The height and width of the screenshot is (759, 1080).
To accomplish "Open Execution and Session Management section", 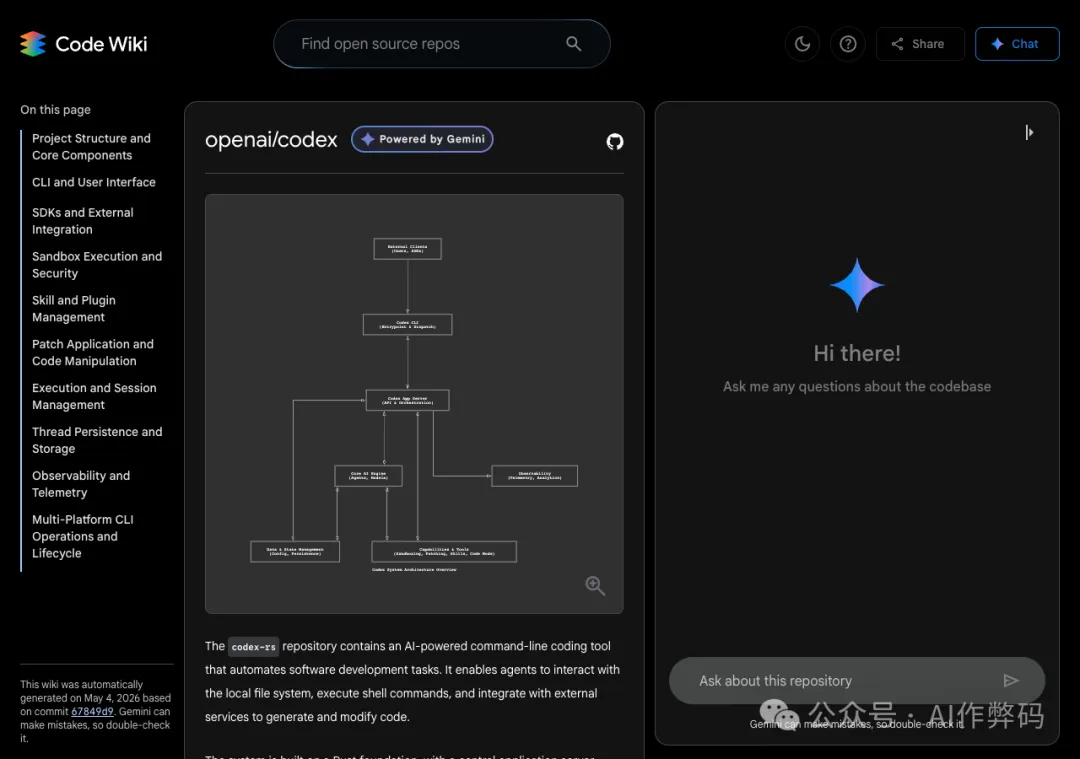I will (94, 397).
